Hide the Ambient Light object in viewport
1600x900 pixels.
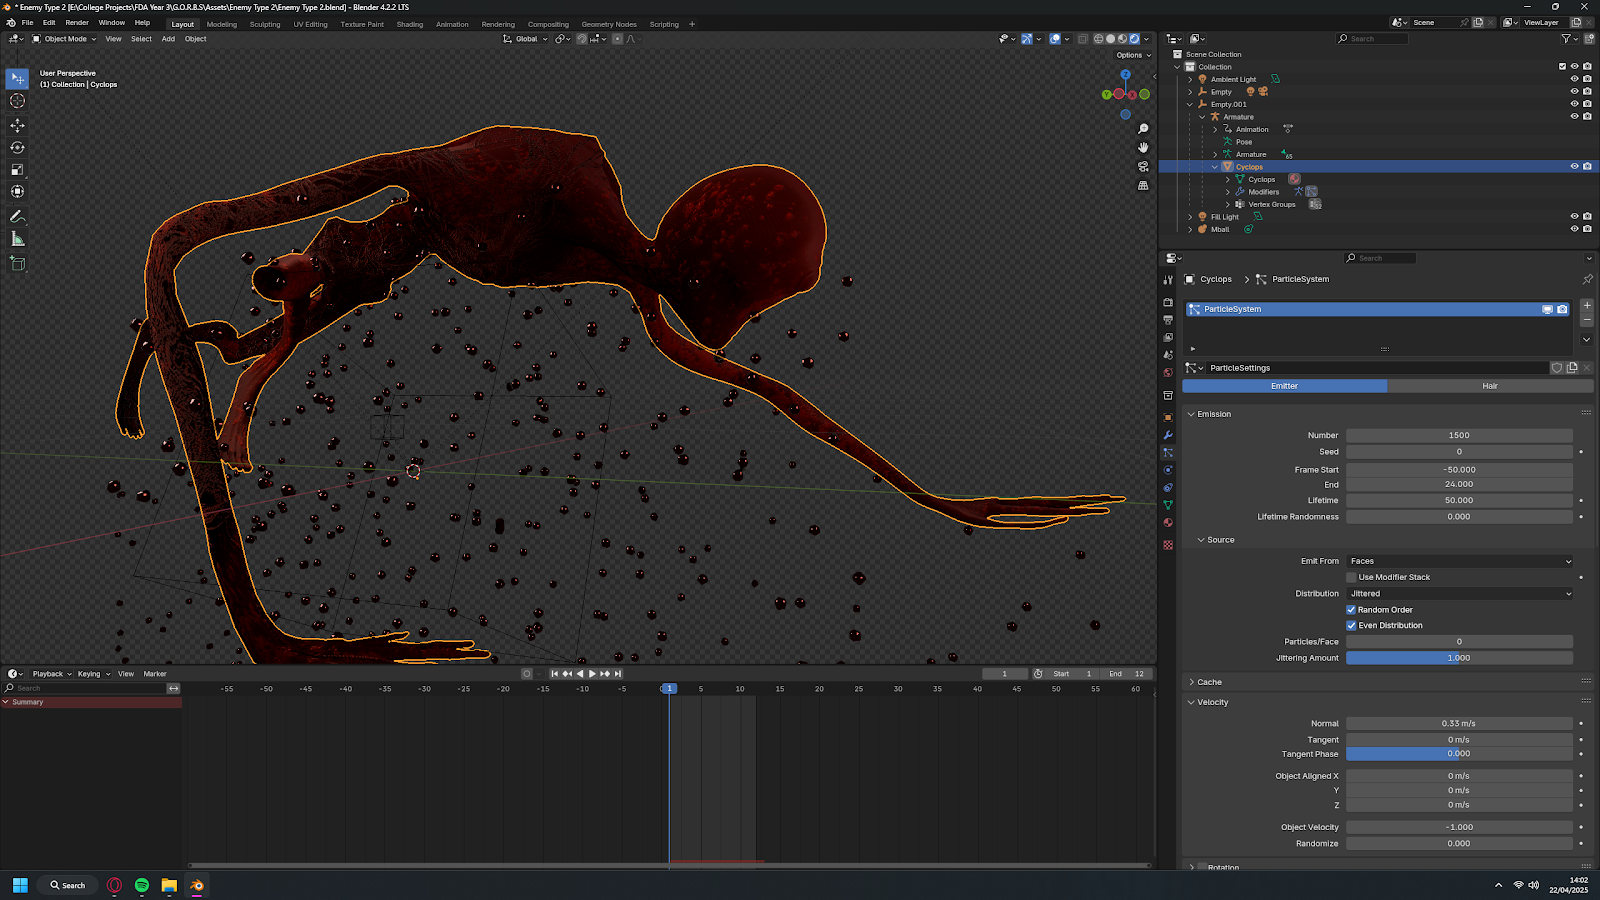pyautogui.click(x=1574, y=79)
